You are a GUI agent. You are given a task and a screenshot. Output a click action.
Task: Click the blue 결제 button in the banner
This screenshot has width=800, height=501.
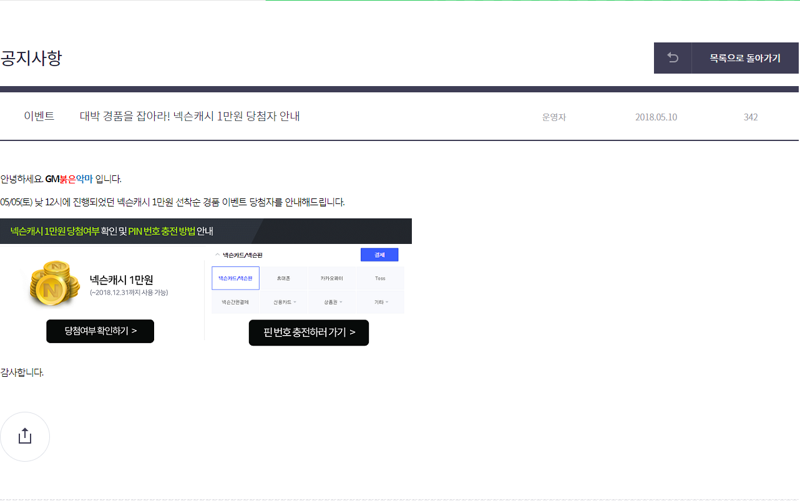379,255
